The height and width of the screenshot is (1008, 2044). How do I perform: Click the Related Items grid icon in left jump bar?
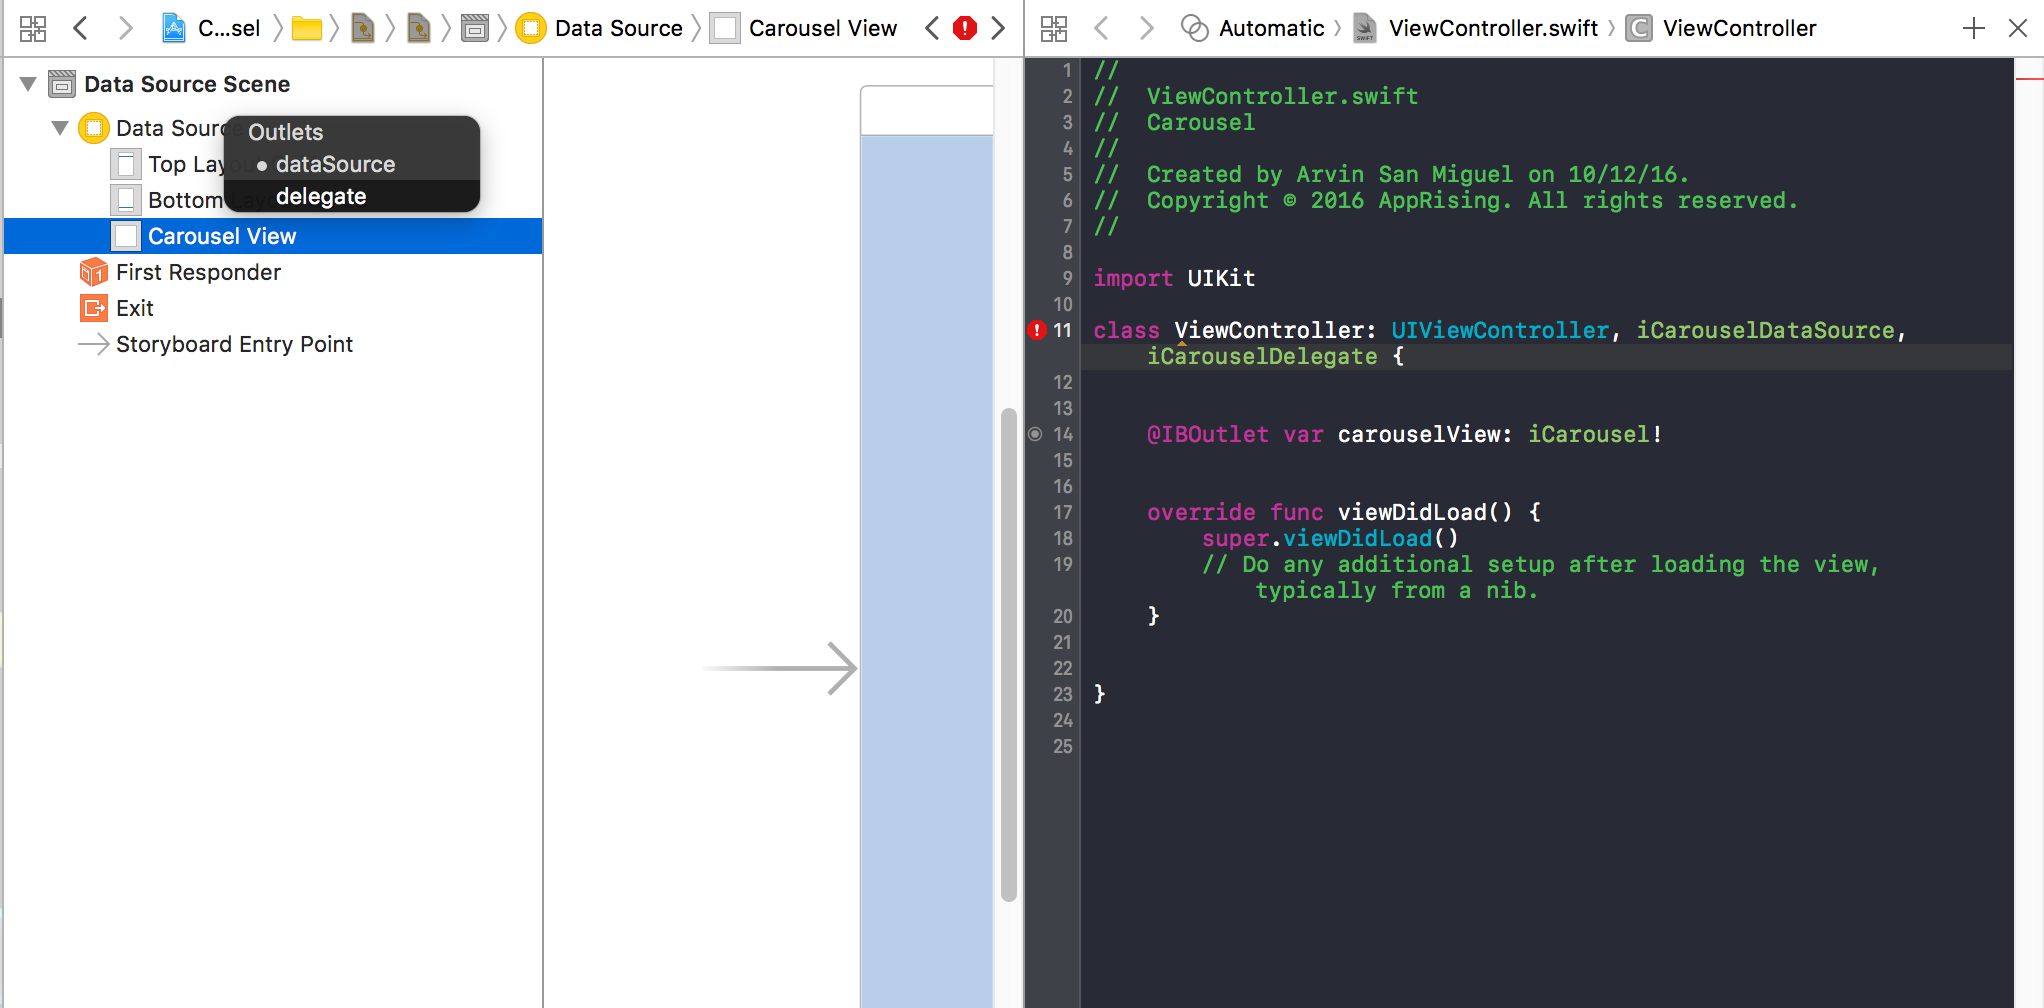pos(32,27)
